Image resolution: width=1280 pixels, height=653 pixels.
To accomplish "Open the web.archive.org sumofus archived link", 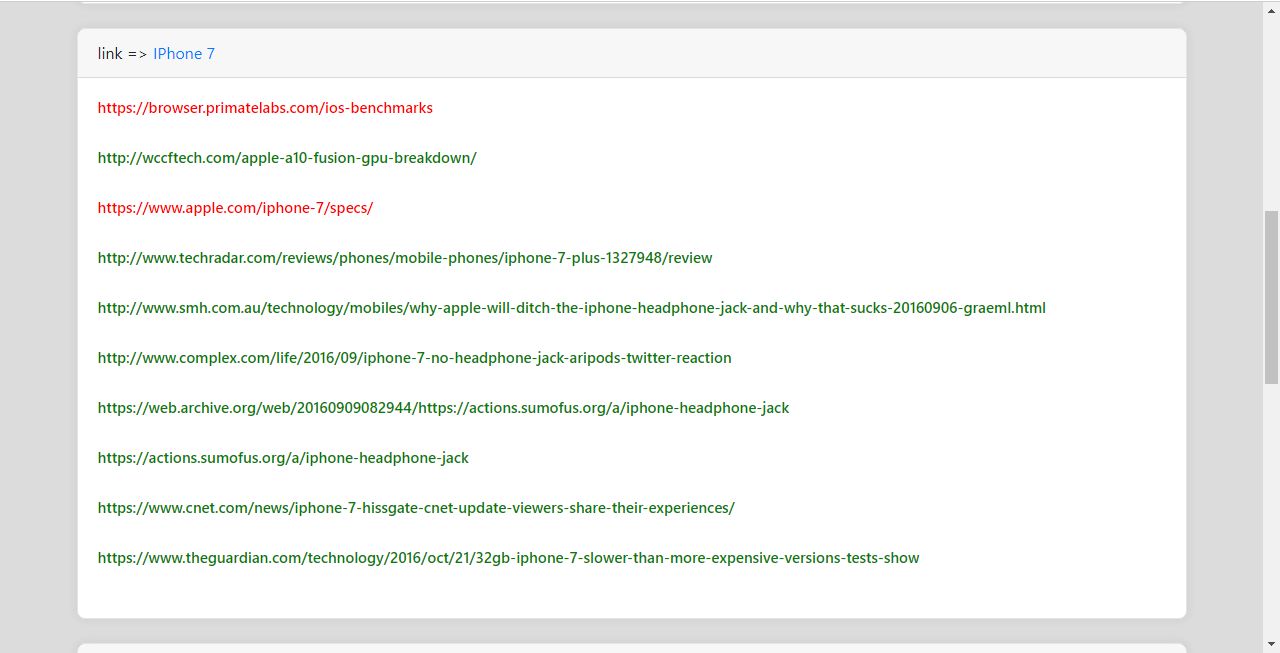I will [x=443, y=408].
